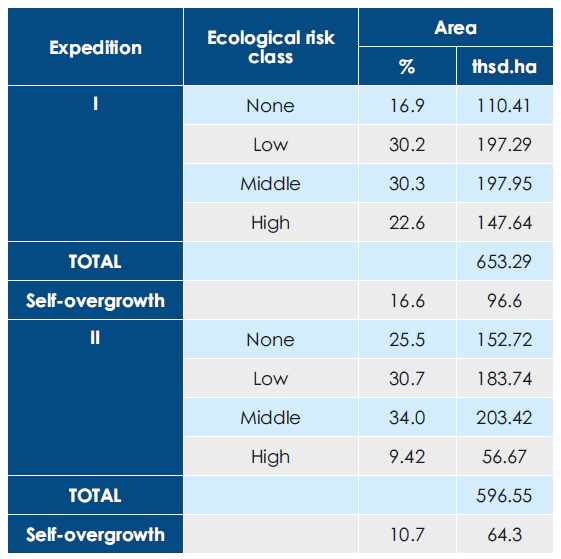Select the 30.2 percent cell
The image size is (561, 559).
[x=407, y=145]
